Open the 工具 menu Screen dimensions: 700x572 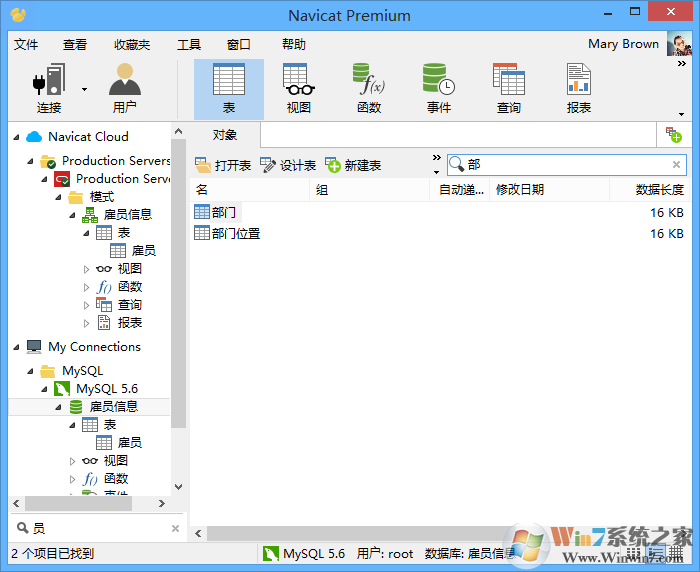point(189,44)
